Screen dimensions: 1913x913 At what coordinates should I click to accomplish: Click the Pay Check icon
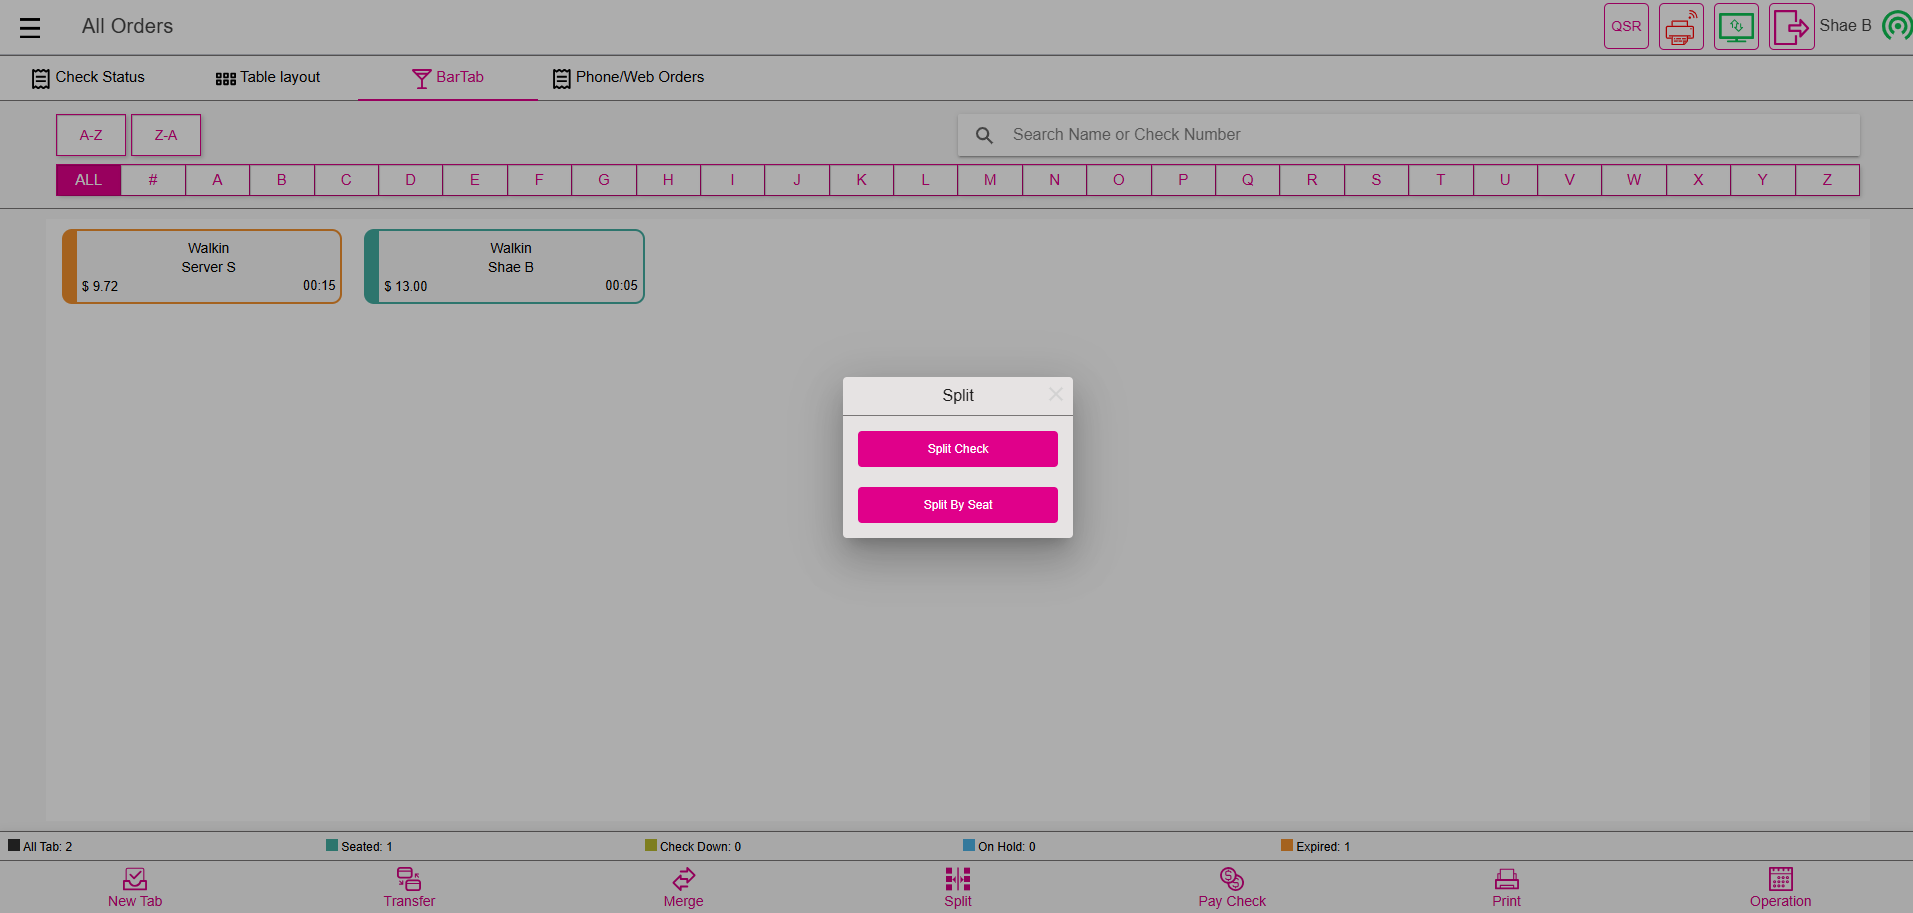pyautogui.click(x=1231, y=880)
